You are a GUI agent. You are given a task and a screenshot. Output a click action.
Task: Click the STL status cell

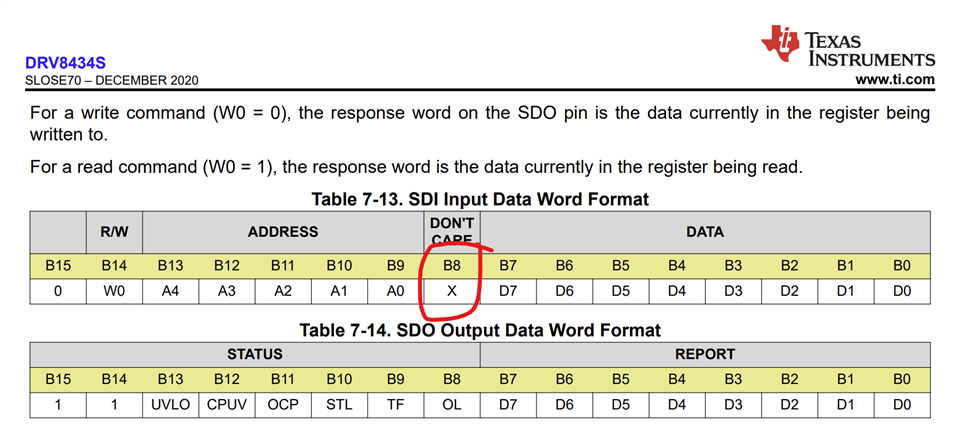click(339, 405)
